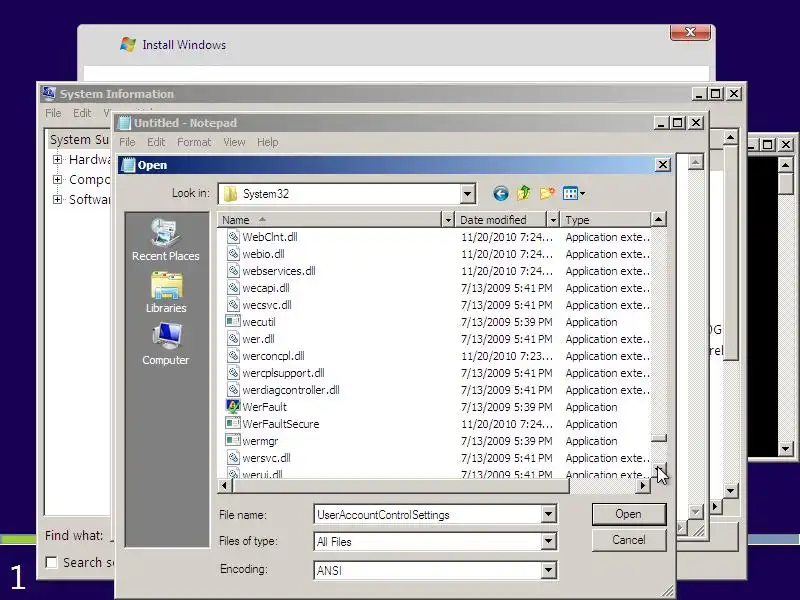Select the werdiagcontroller.dll file icon
Screen dimensions: 800x600
(233, 390)
